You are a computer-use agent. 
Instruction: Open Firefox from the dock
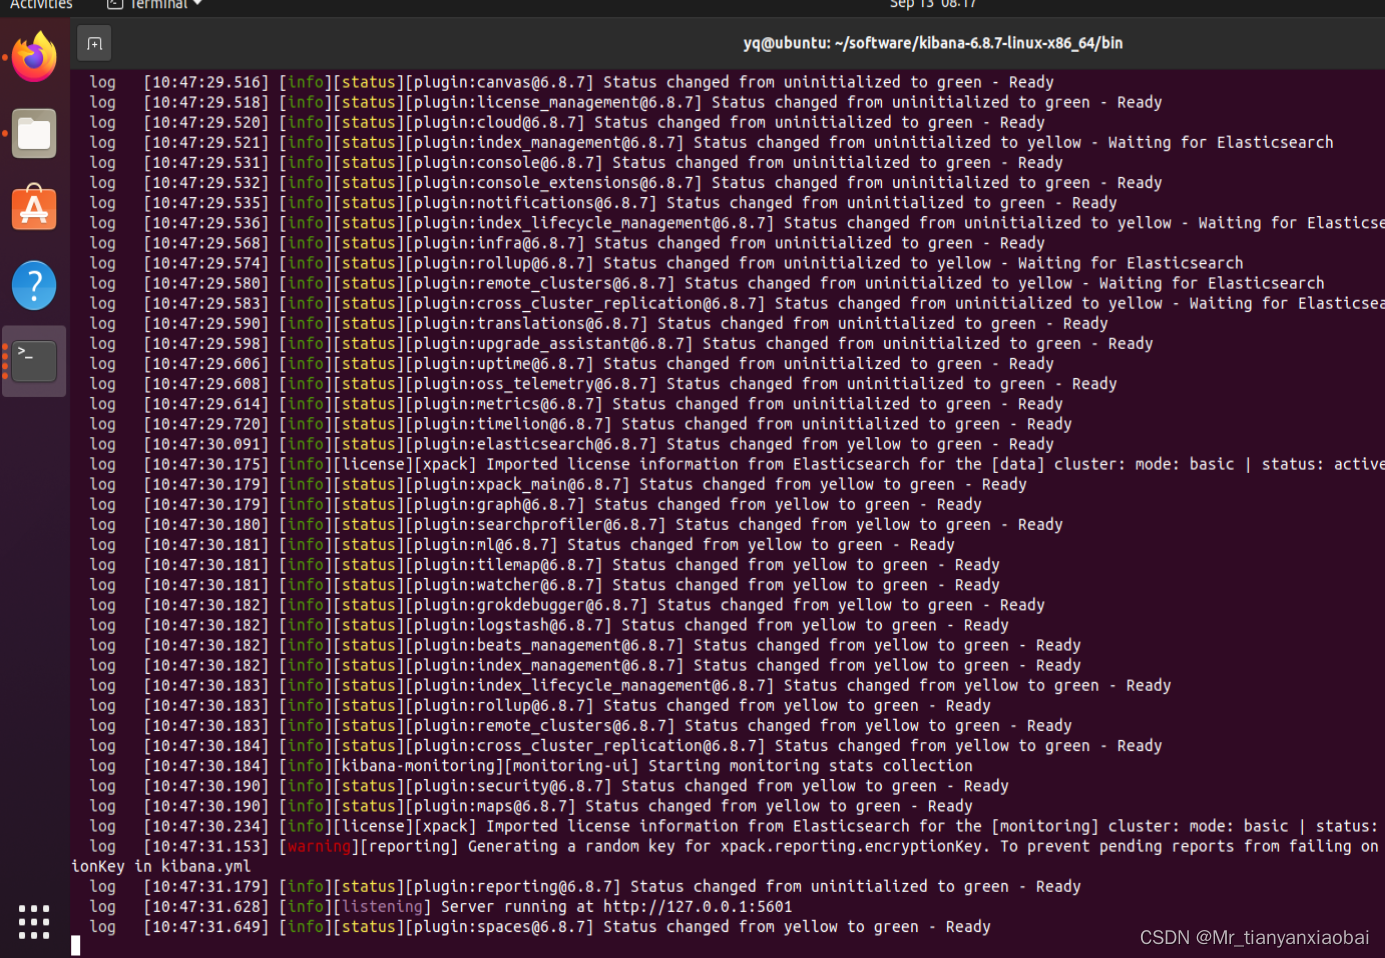tap(34, 57)
